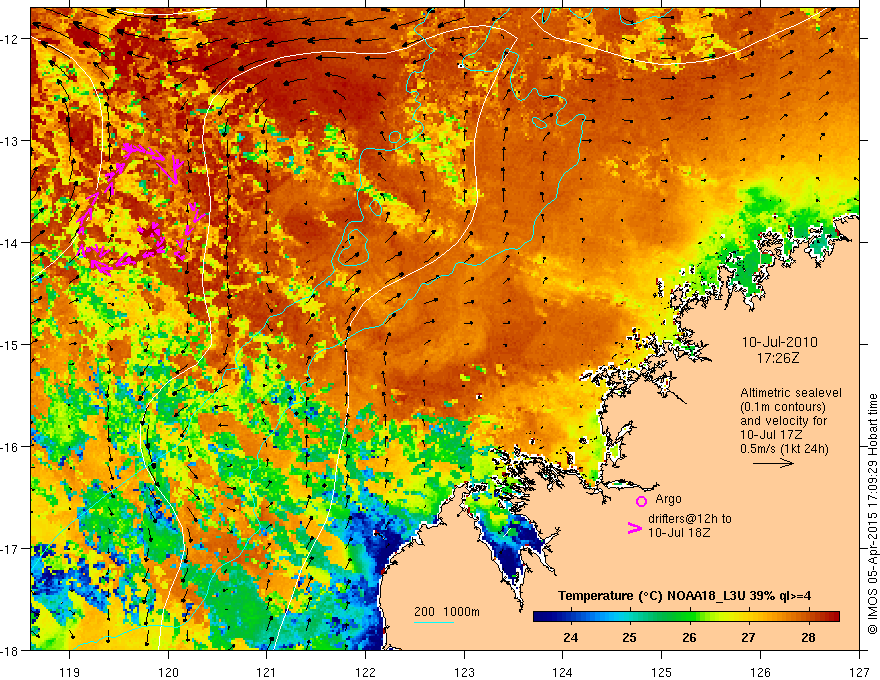The image size is (880, 680).
Task: Click the temperature color bar
Action: [686, 617]
